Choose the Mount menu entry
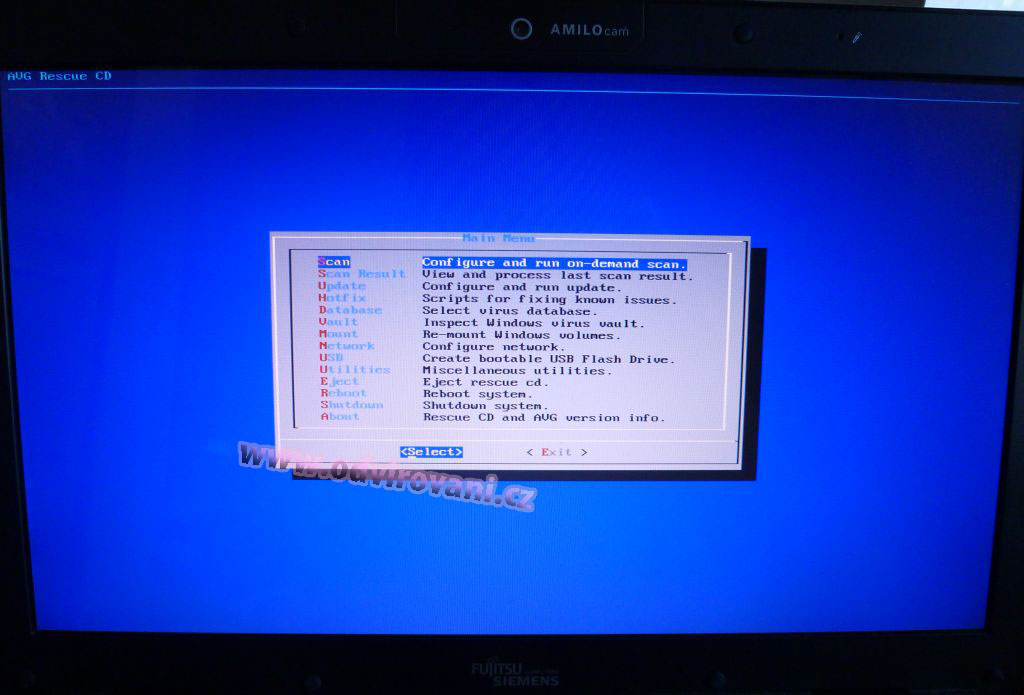This screenshot has width=1024, height=695. point(338,333)
